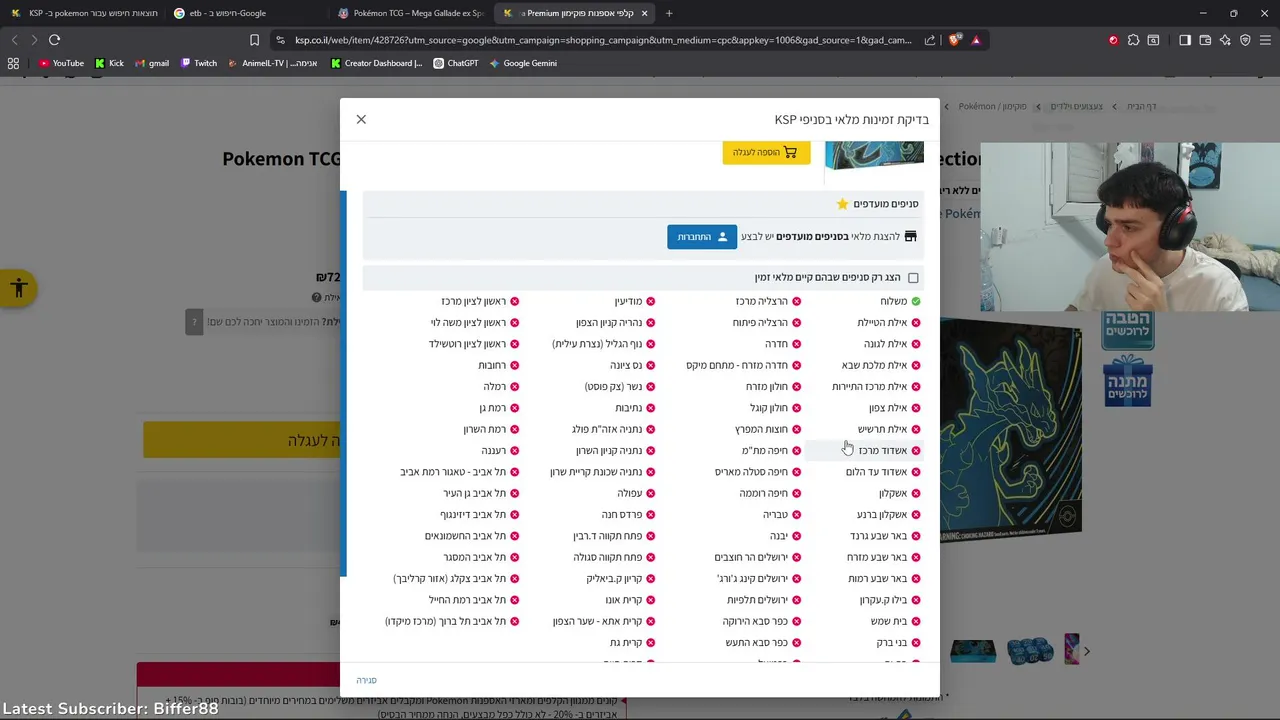The height and width of the screenshot is (720, 1280).
Task: Close the KSP stock availability dialog
Action: 361,119
